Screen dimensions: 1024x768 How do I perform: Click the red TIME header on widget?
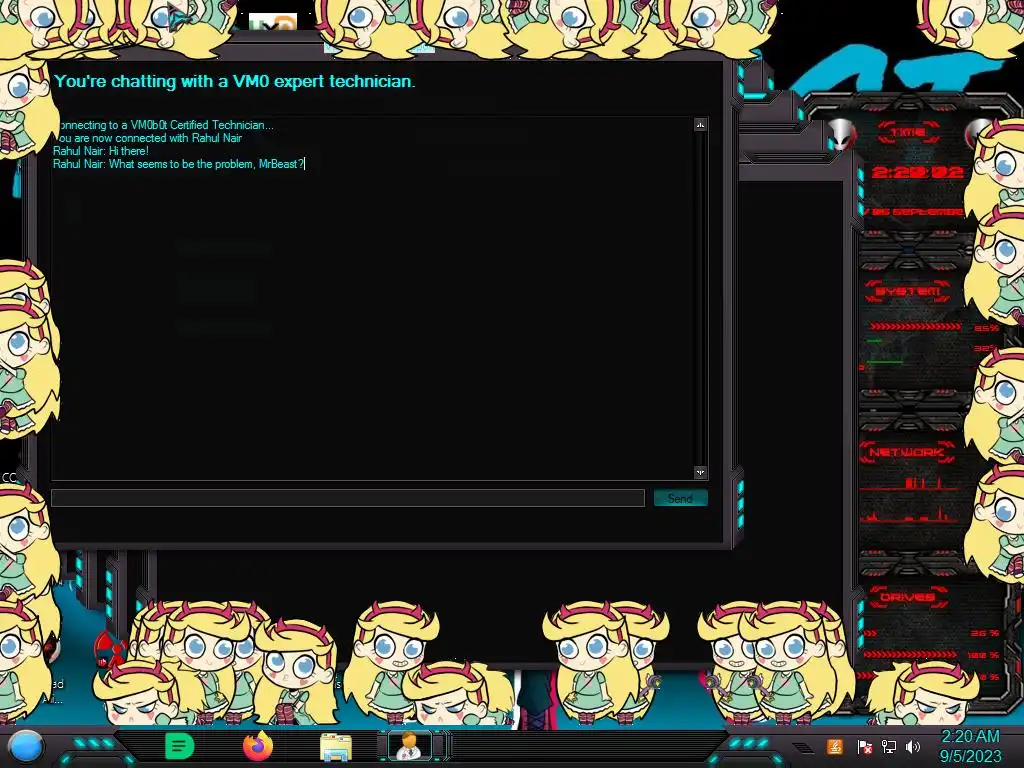coord(908,133)
